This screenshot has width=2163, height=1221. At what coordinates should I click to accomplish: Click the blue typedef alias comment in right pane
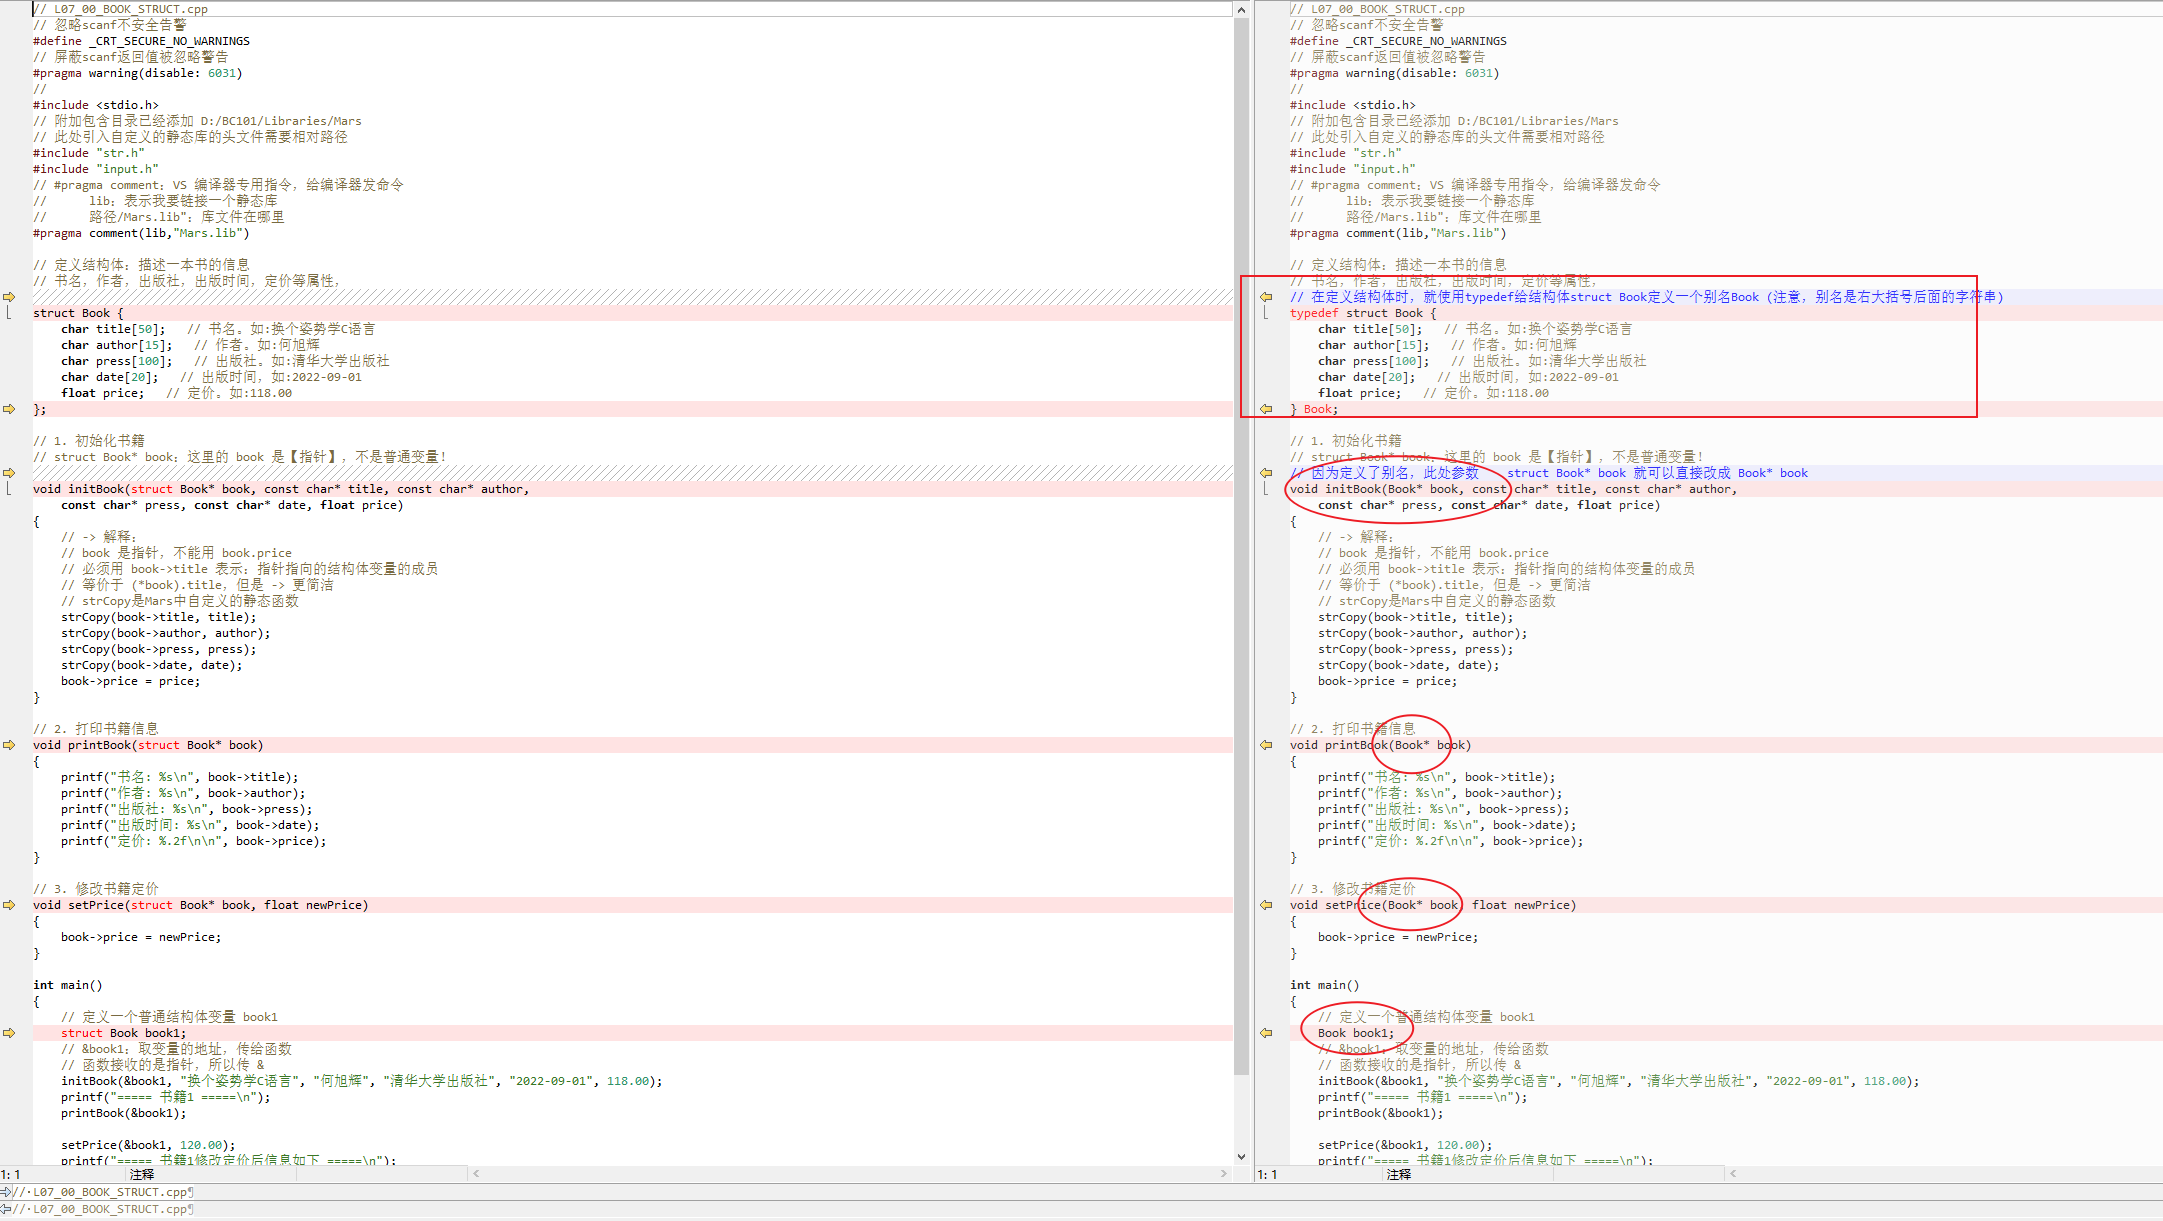(x=1646, y=297)
